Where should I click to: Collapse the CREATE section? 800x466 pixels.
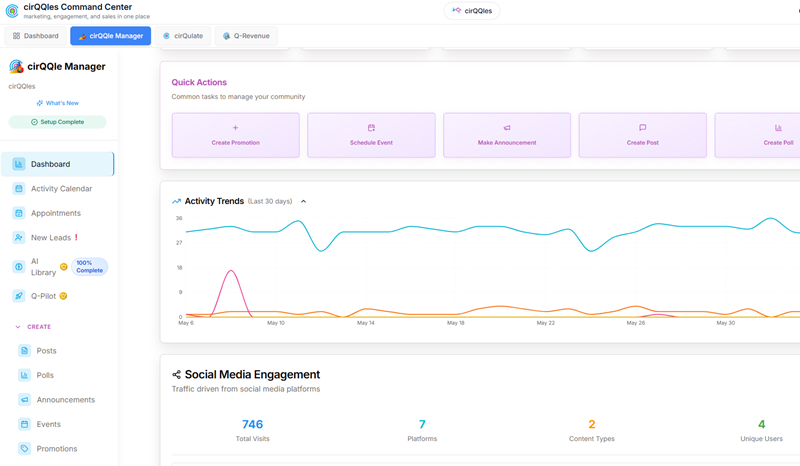33,327
